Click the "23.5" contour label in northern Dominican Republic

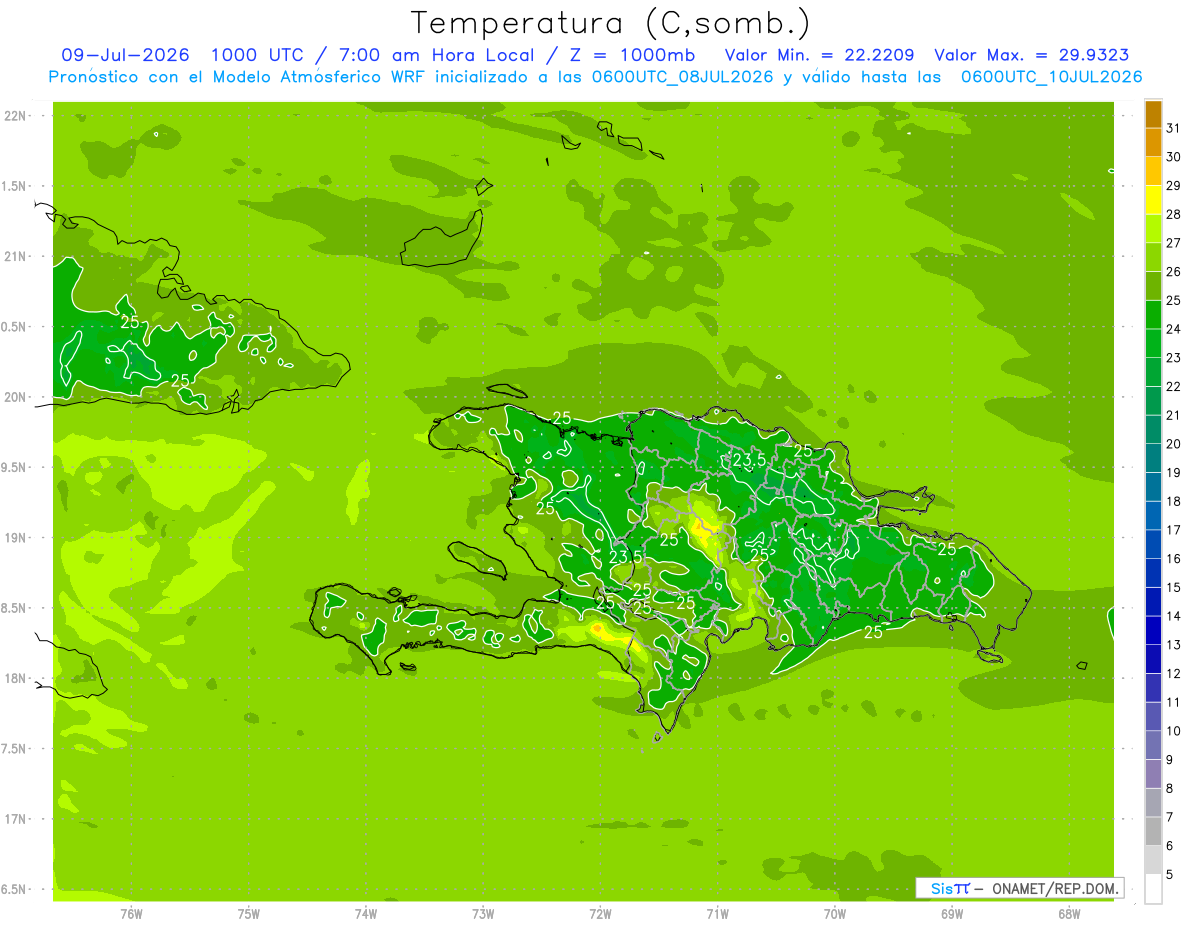click(749, 460)
